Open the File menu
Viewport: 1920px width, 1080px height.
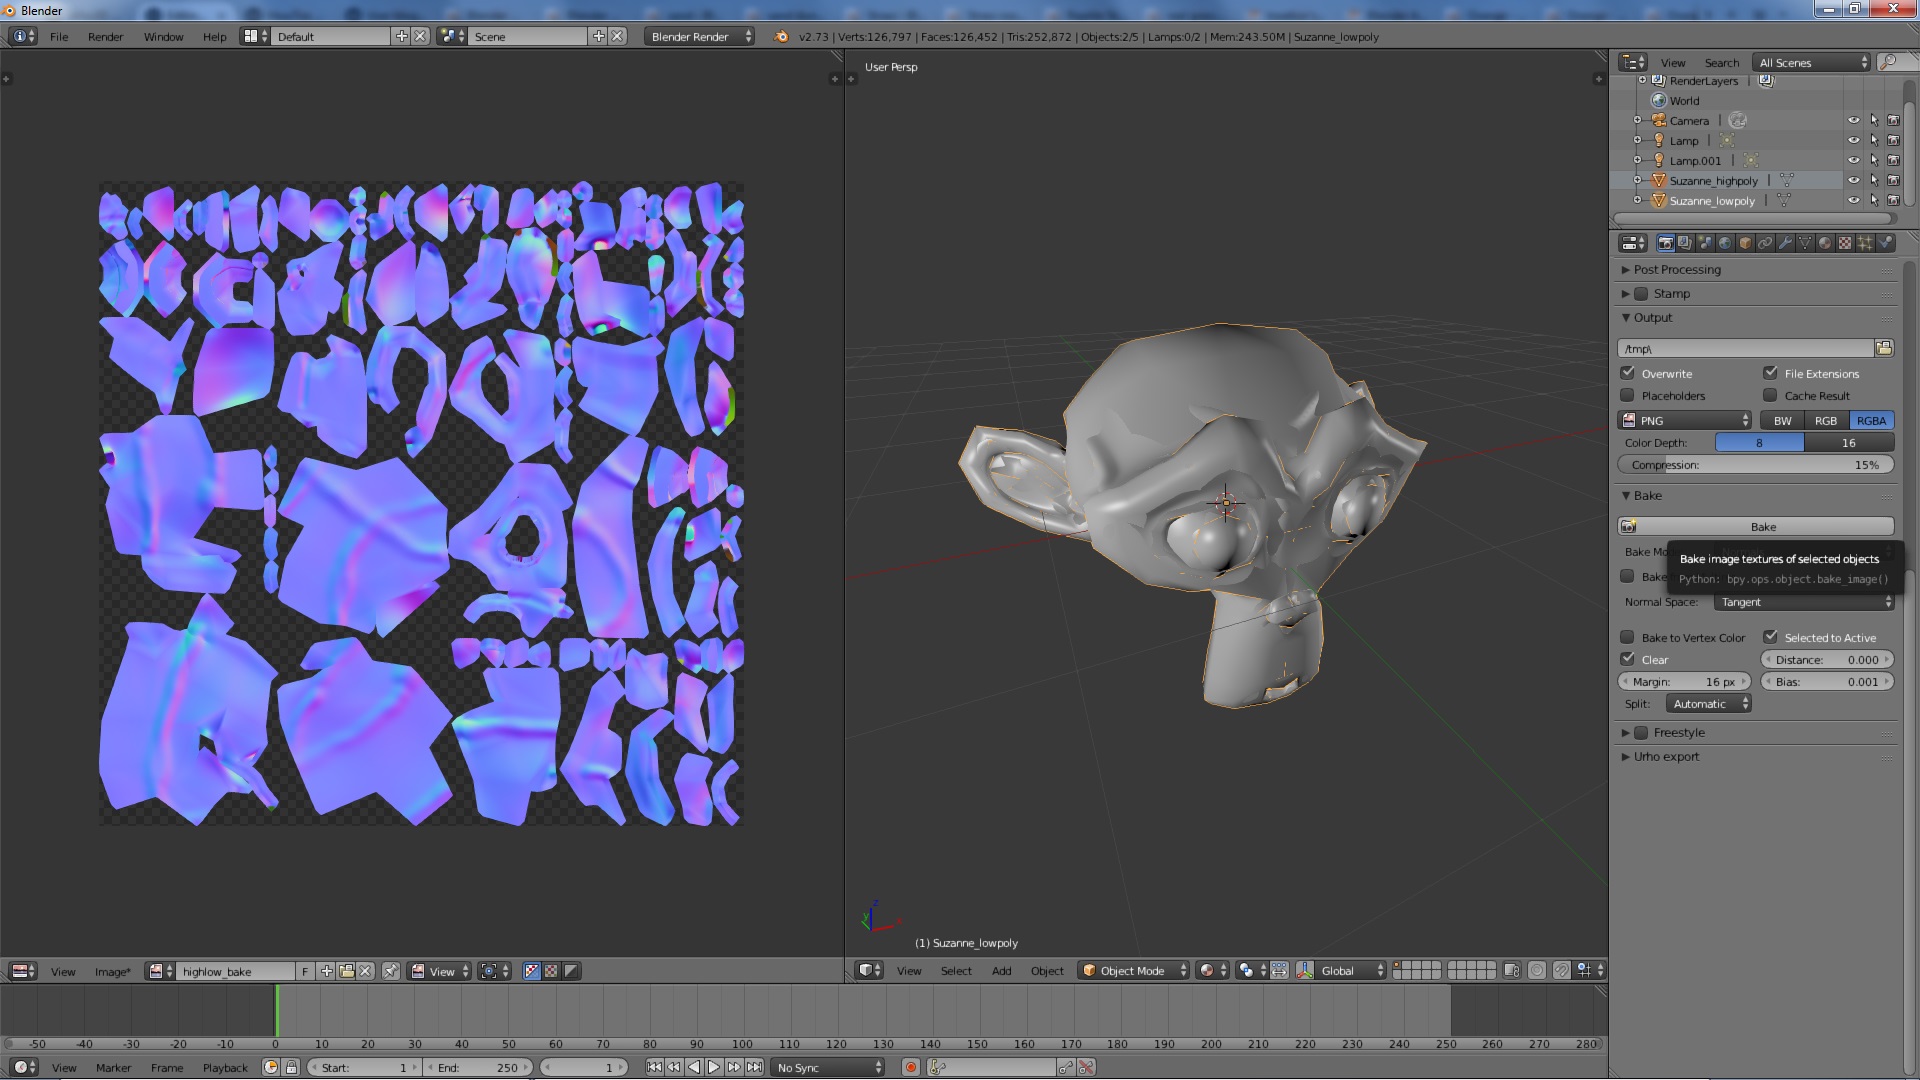[x=59, y=37]
